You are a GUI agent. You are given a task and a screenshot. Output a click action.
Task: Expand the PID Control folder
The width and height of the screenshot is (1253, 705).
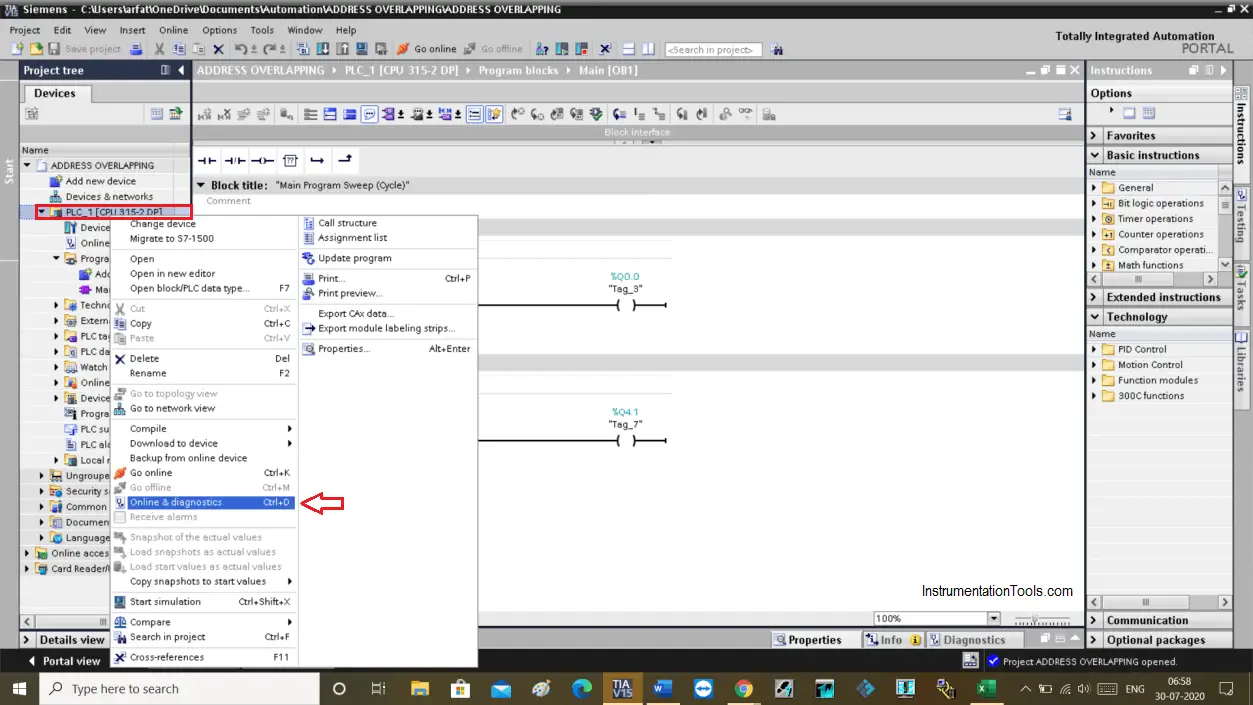point(1094,349)
